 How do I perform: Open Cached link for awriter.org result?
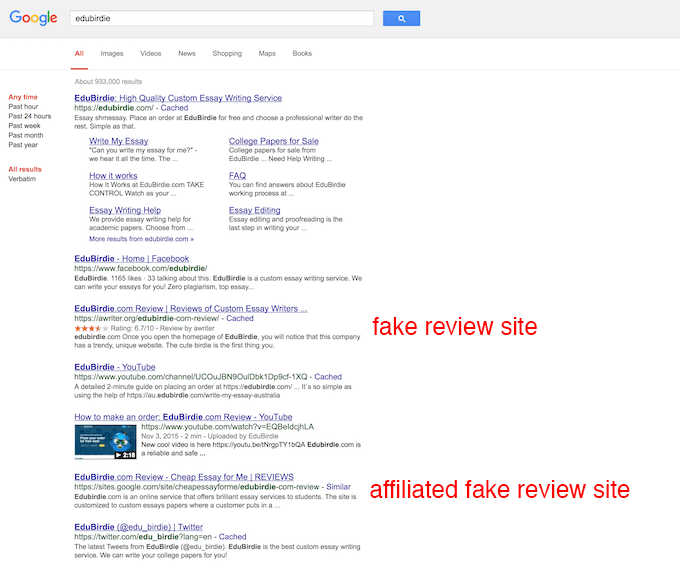[240, 318]
